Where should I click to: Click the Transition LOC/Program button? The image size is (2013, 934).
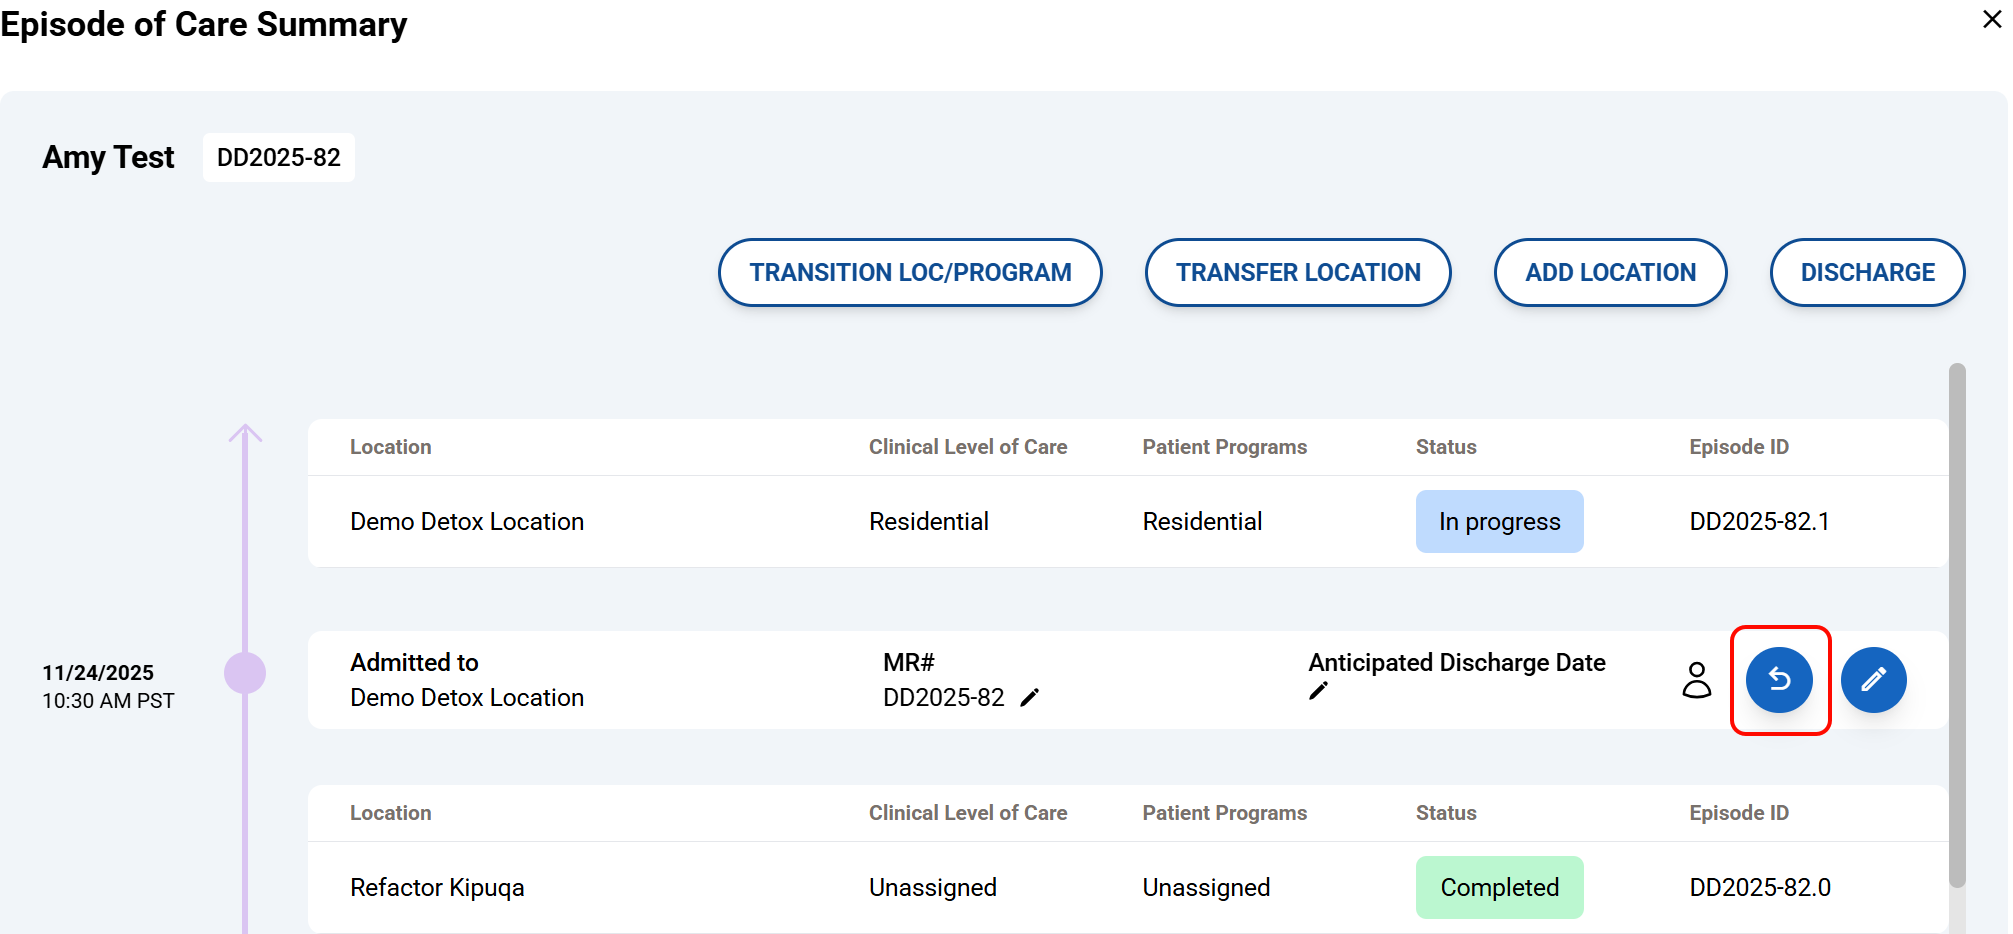coord(910,272)
